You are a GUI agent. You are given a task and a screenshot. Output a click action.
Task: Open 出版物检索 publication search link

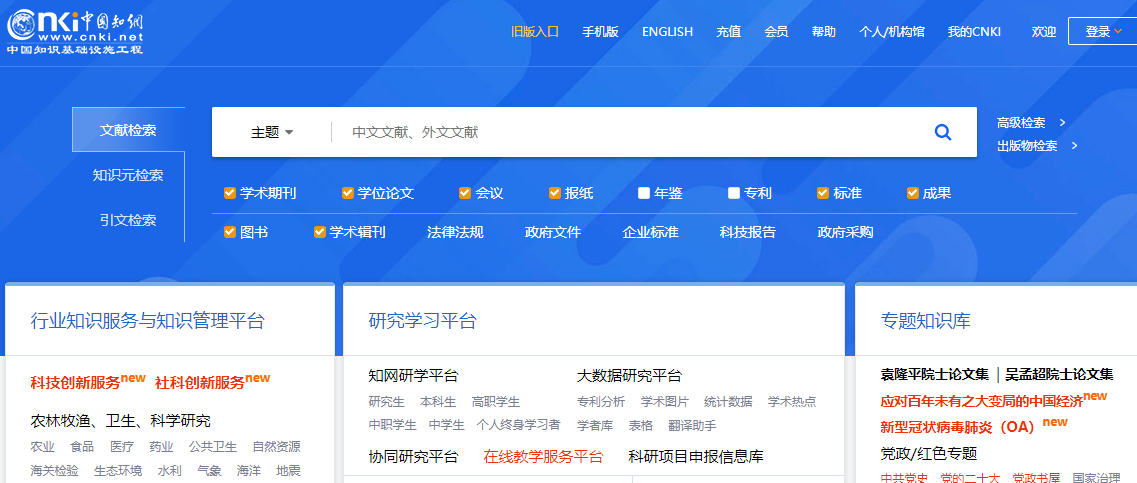(1037, 146)
